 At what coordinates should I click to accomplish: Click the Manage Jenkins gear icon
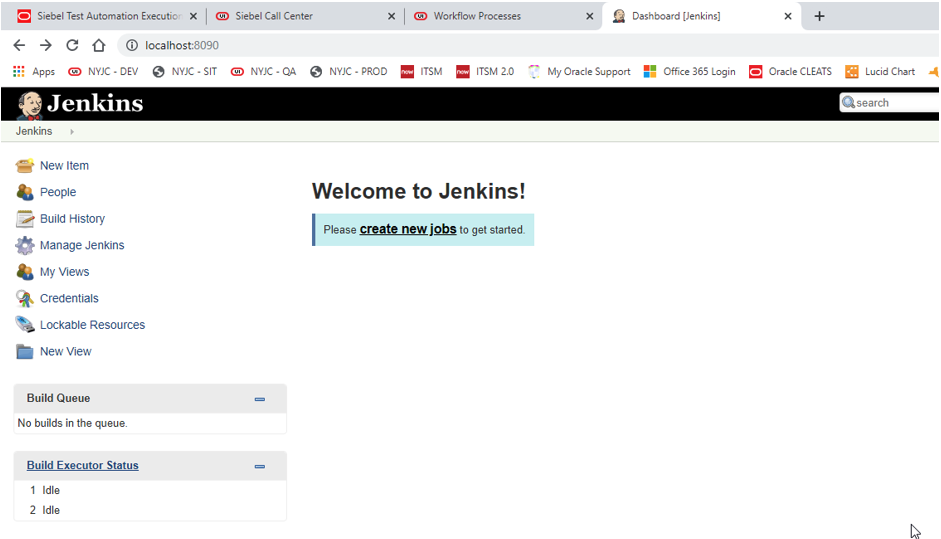pyautogui.click(x=25, y=245)
